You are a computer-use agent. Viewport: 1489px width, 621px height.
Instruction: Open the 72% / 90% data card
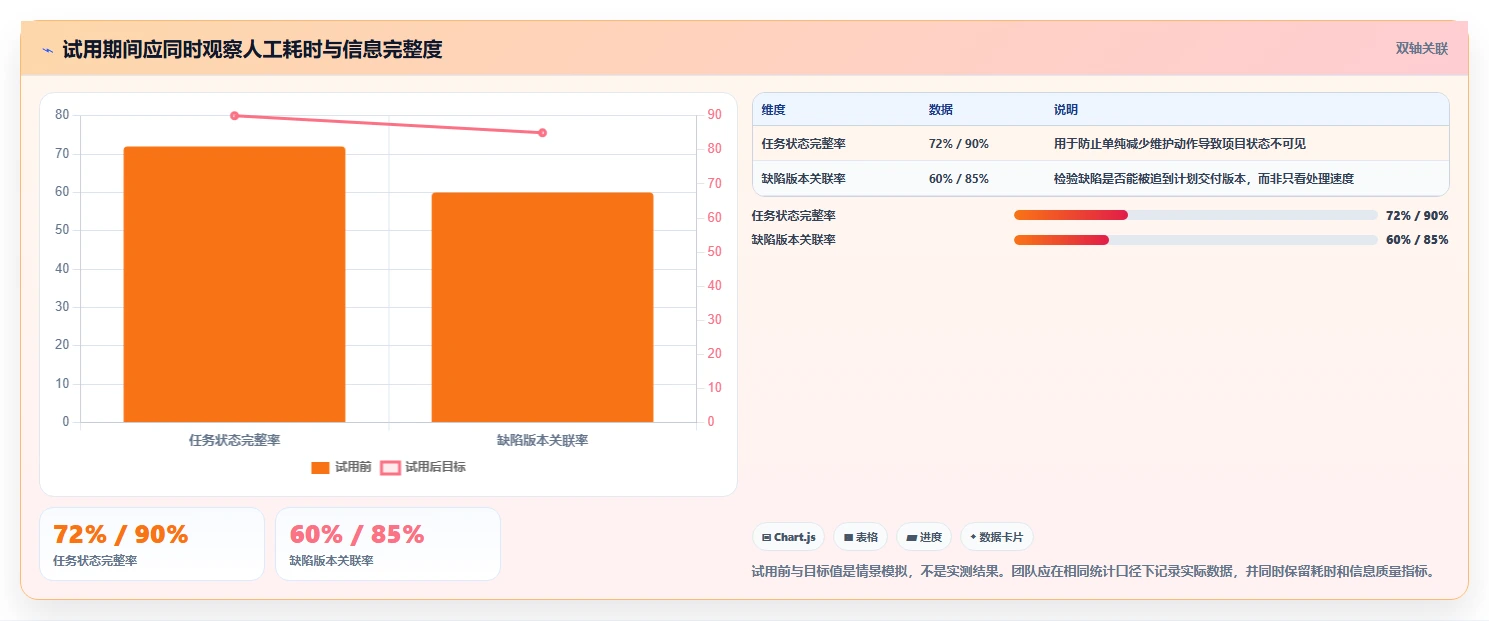152,544
